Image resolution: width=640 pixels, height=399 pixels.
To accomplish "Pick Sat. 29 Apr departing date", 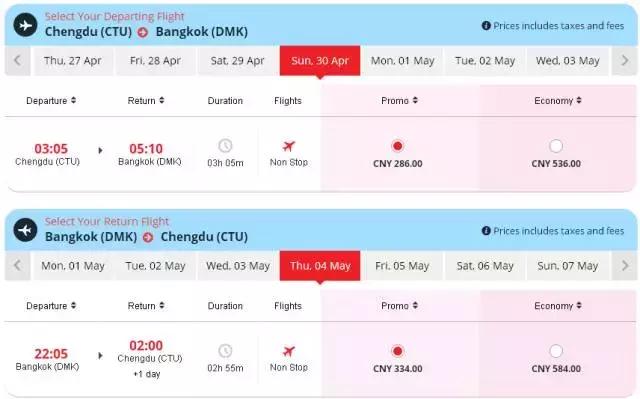I will pyautogui.click(x=238, y=61).
